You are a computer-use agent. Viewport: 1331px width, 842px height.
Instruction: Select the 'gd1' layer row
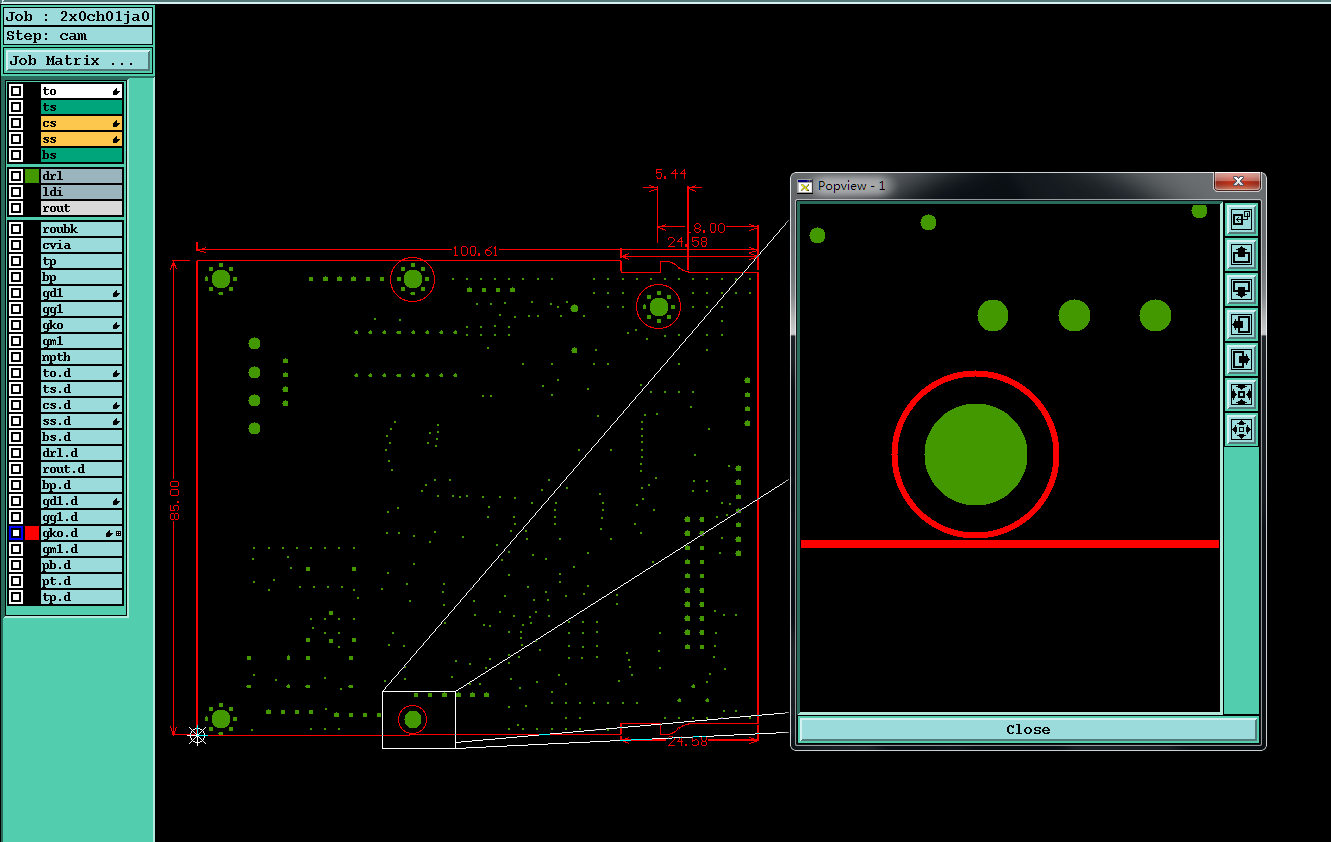pos(82,293)
